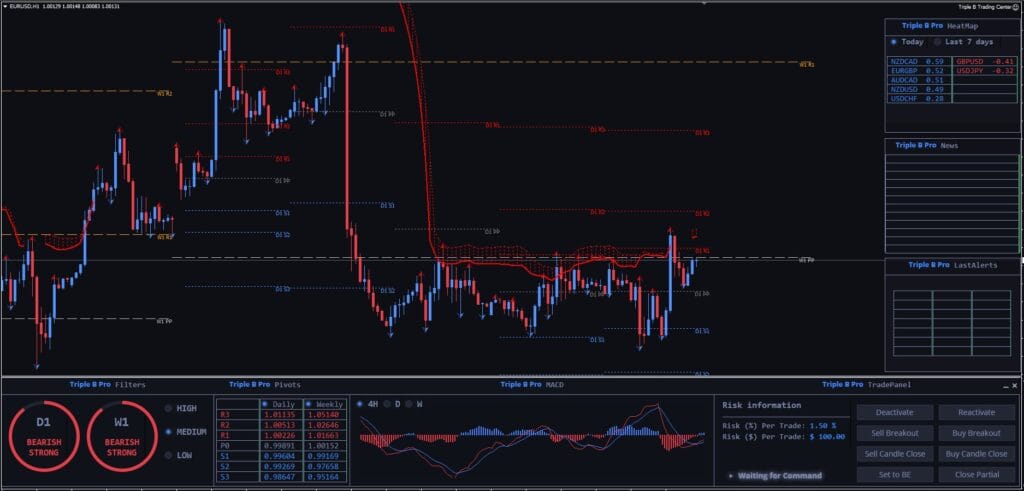Select GBPUSD in the heatmap list
This screenshot has width=1024, height=491.
tap(985, 61)
